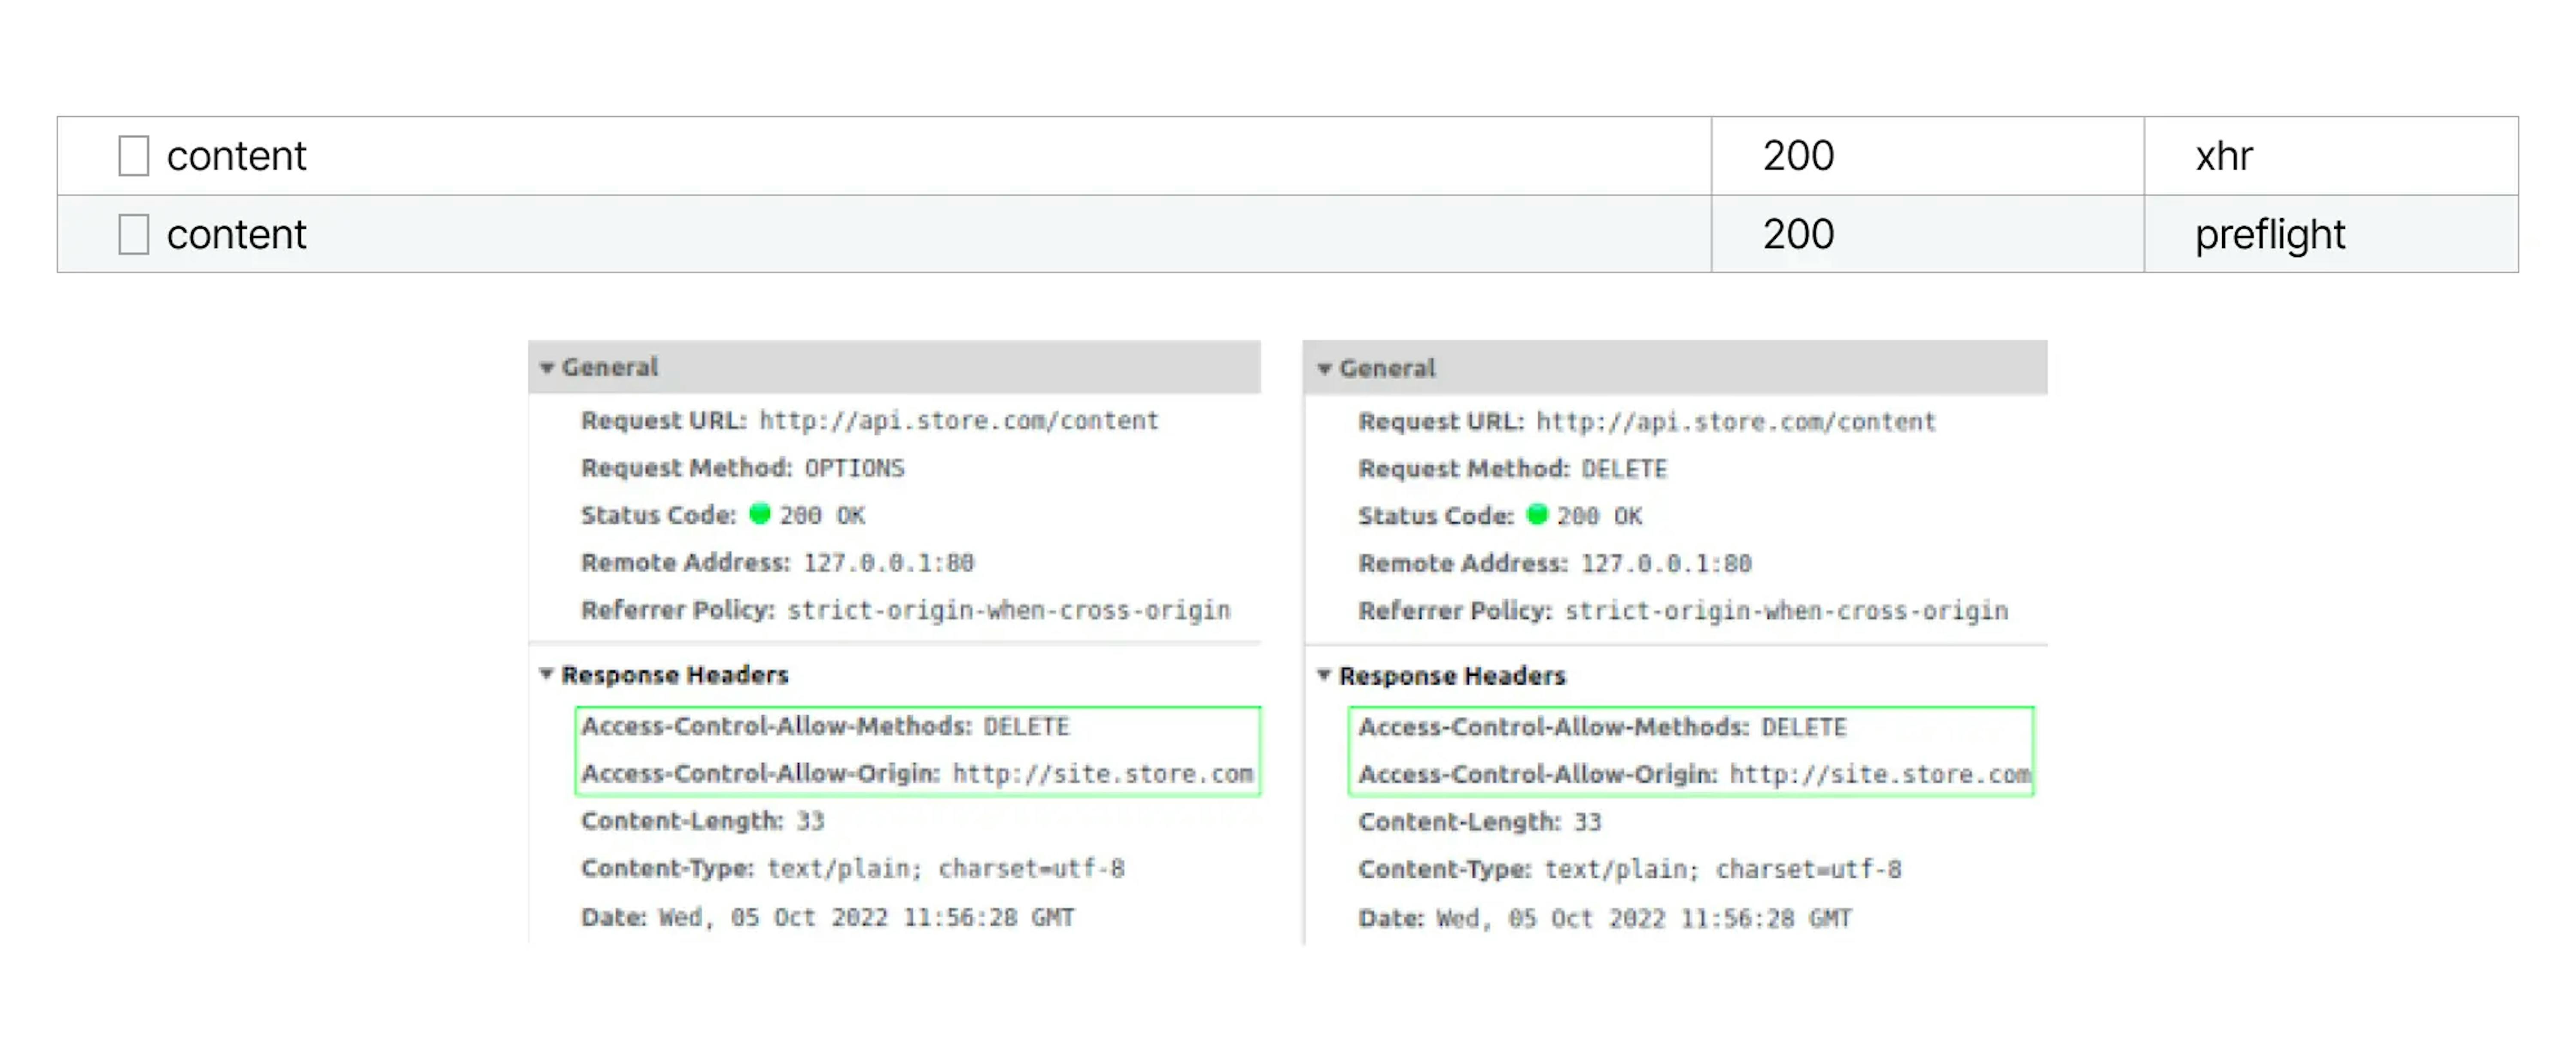The height and width of the screenshot is (1047, 2576).
Task: Tick the checkbox in the preflight content row
Action: coord(133,234)
